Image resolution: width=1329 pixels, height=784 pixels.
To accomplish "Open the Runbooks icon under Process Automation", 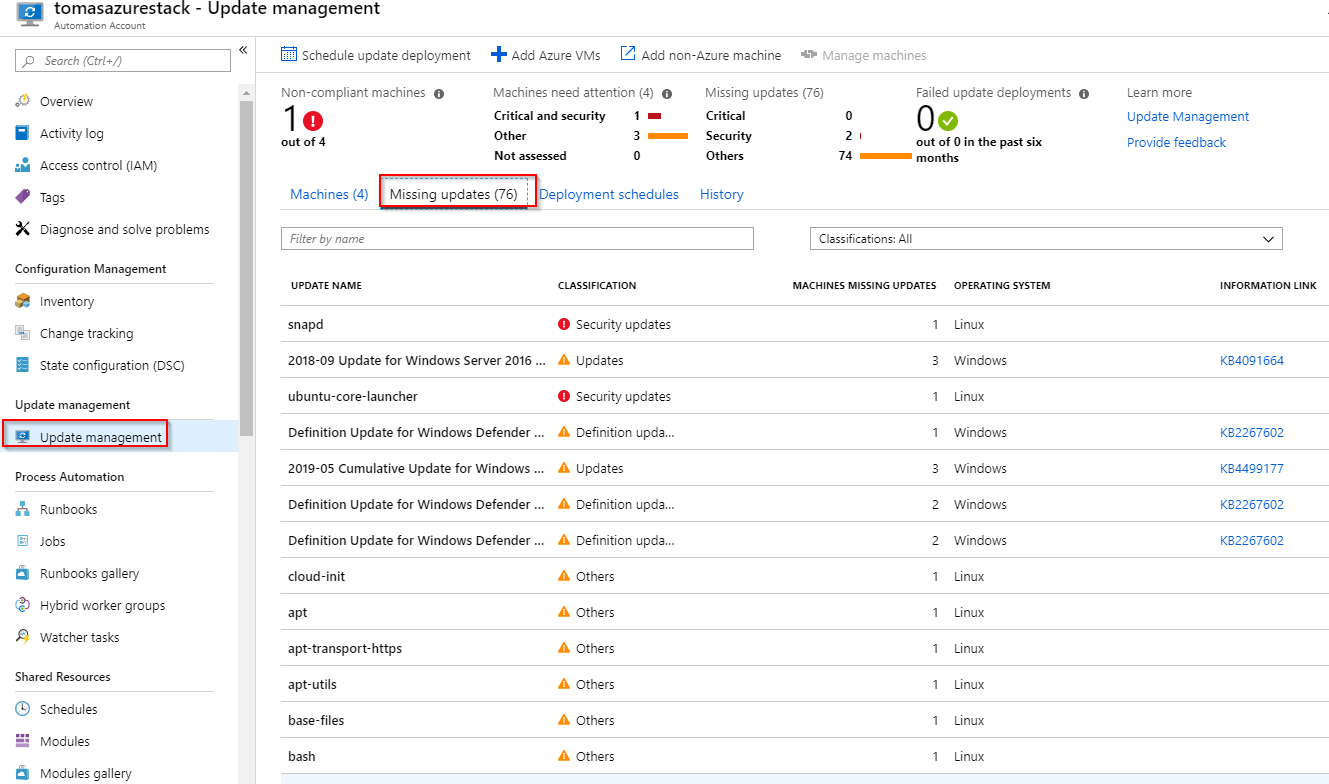I will point(22,509).
